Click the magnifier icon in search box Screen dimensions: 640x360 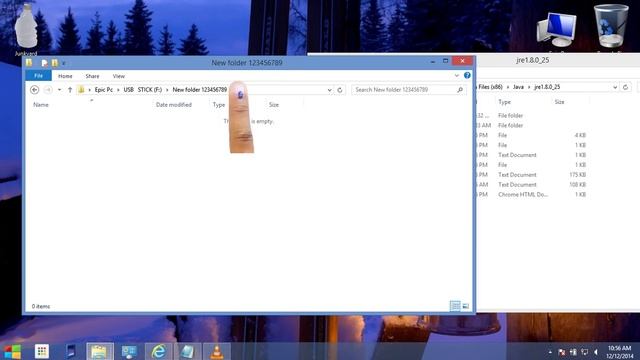460,90
